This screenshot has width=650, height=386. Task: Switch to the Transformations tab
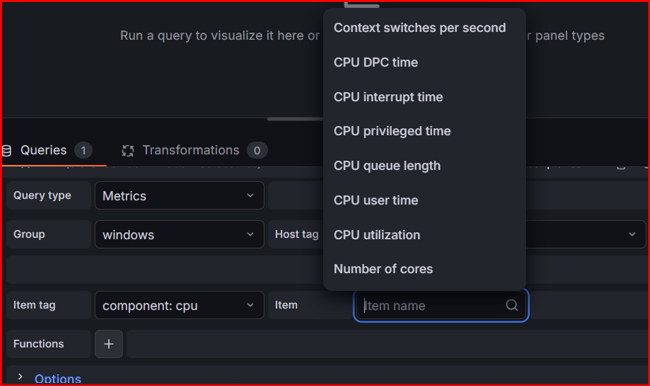tap(195, 150)
